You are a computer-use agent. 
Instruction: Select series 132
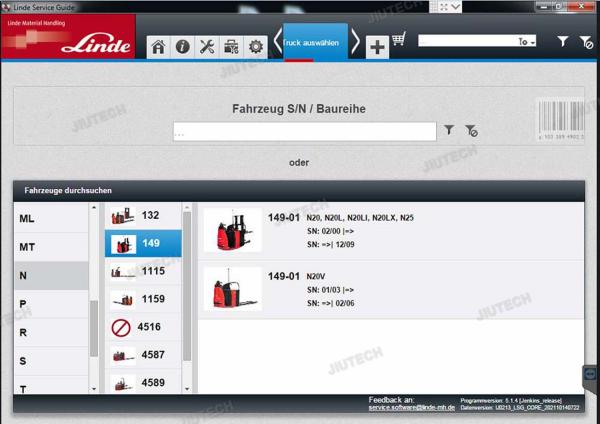[143, 215]
